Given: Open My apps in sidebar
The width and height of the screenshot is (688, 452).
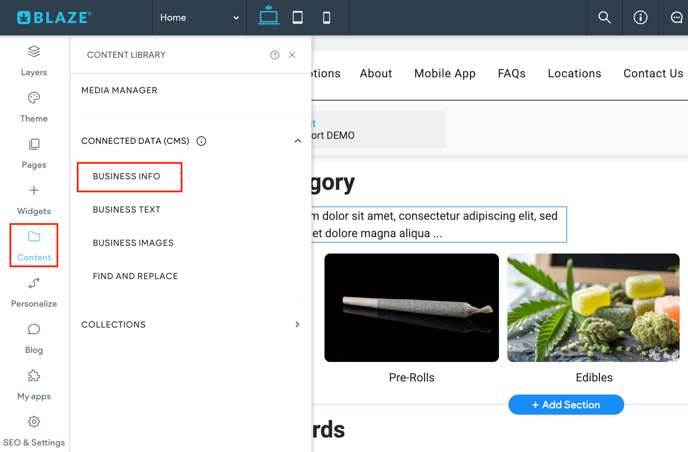Looking at the screenshot, I should click(34, 384).
